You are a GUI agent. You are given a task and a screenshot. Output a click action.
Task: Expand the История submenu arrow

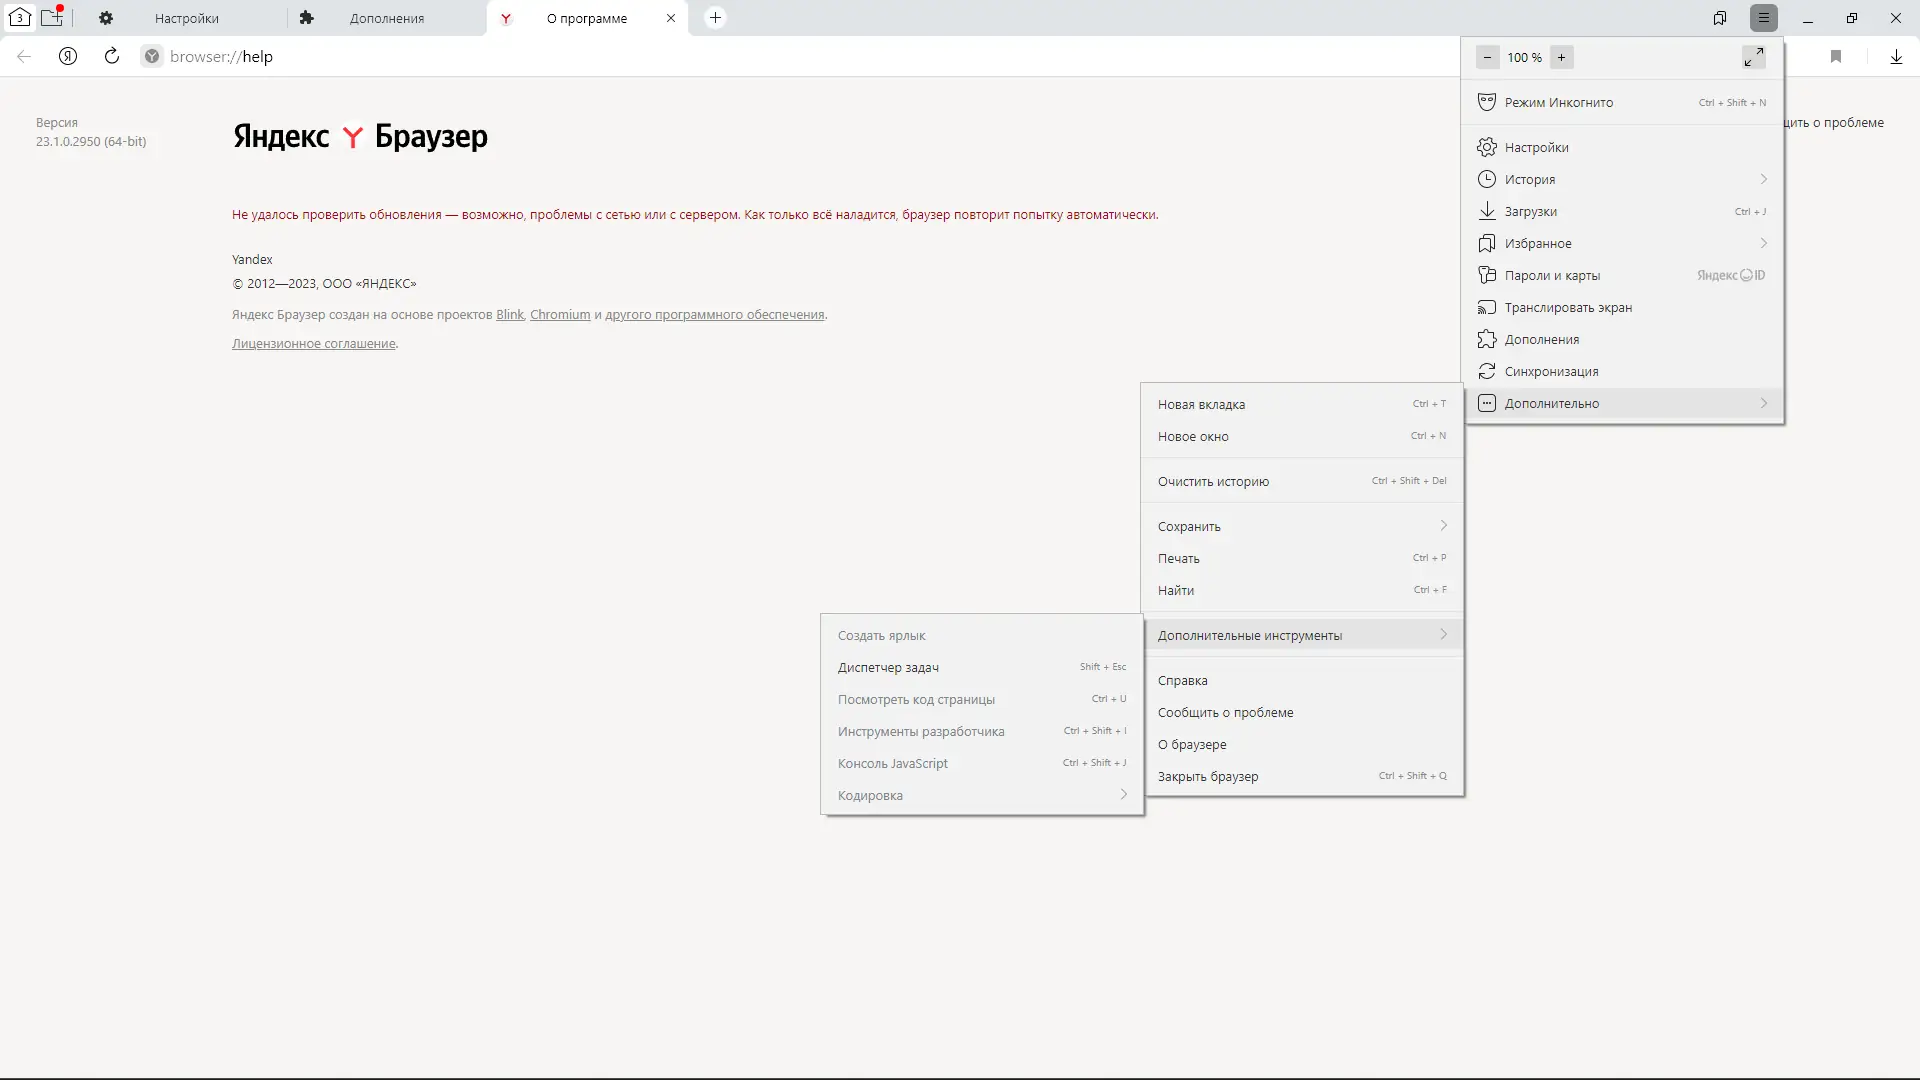pos(1763,179)
